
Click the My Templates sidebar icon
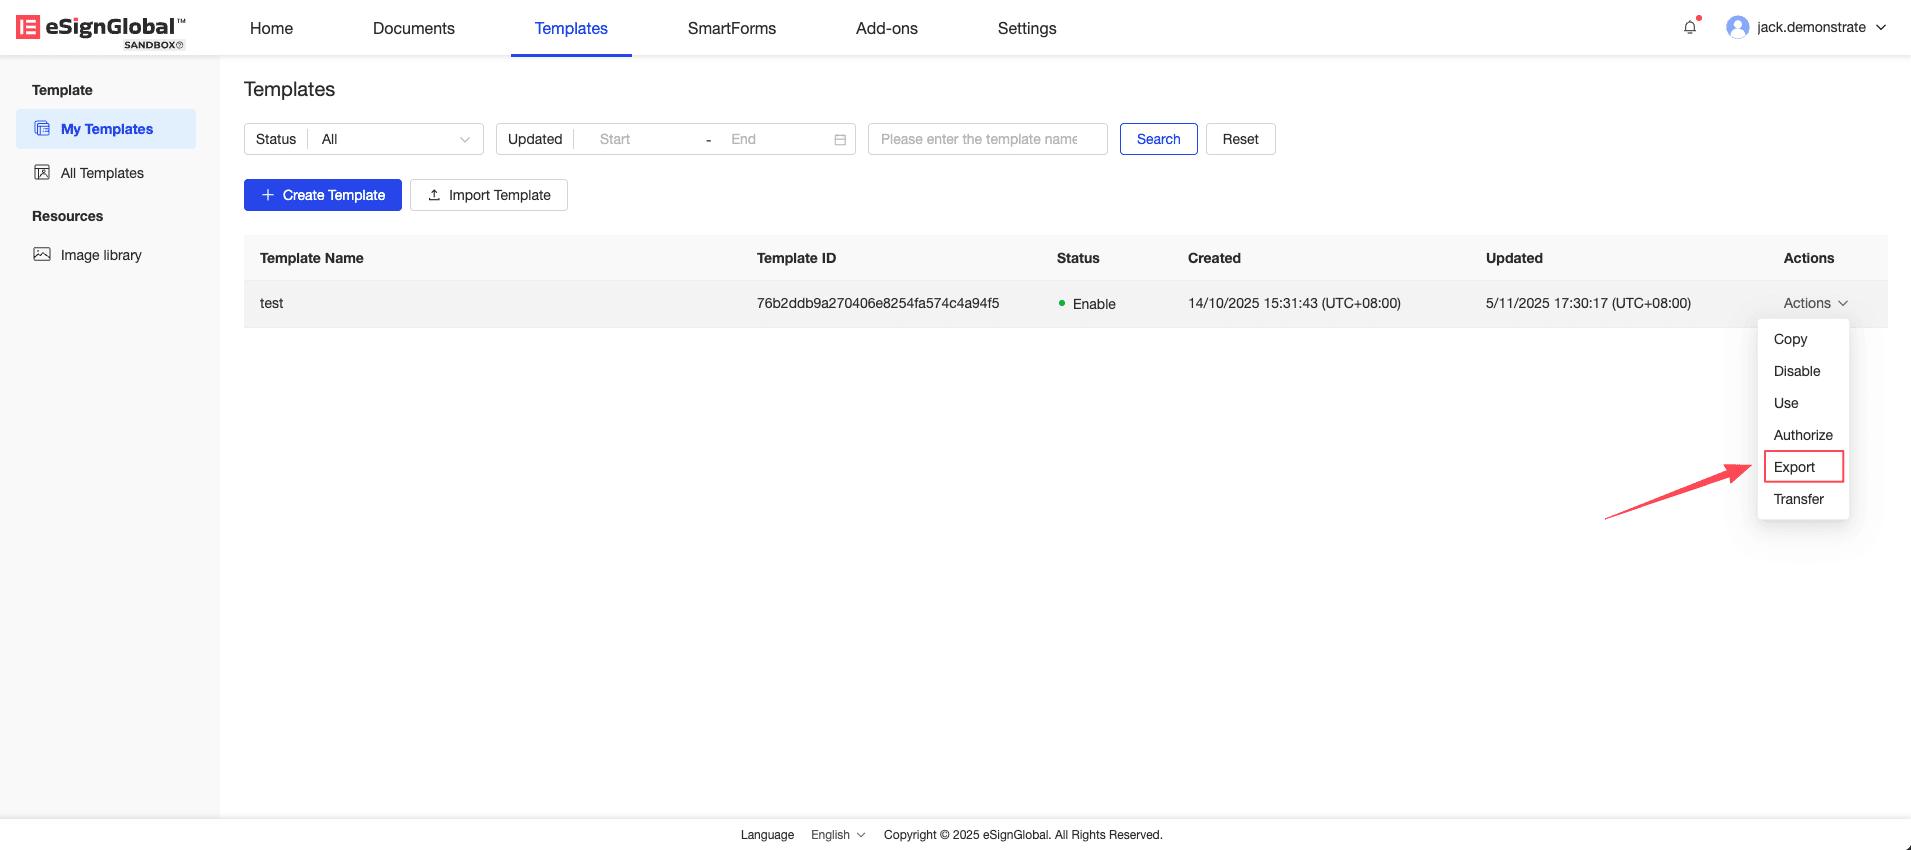point(42,129)
